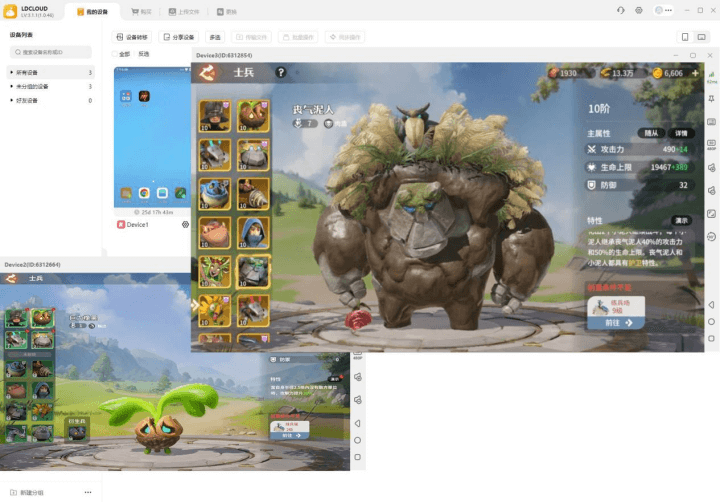Click the Chrome icon on Device1 screen
Image resolution: width=720 pixels, height=502 pixels.
click(x=145, y=193)
